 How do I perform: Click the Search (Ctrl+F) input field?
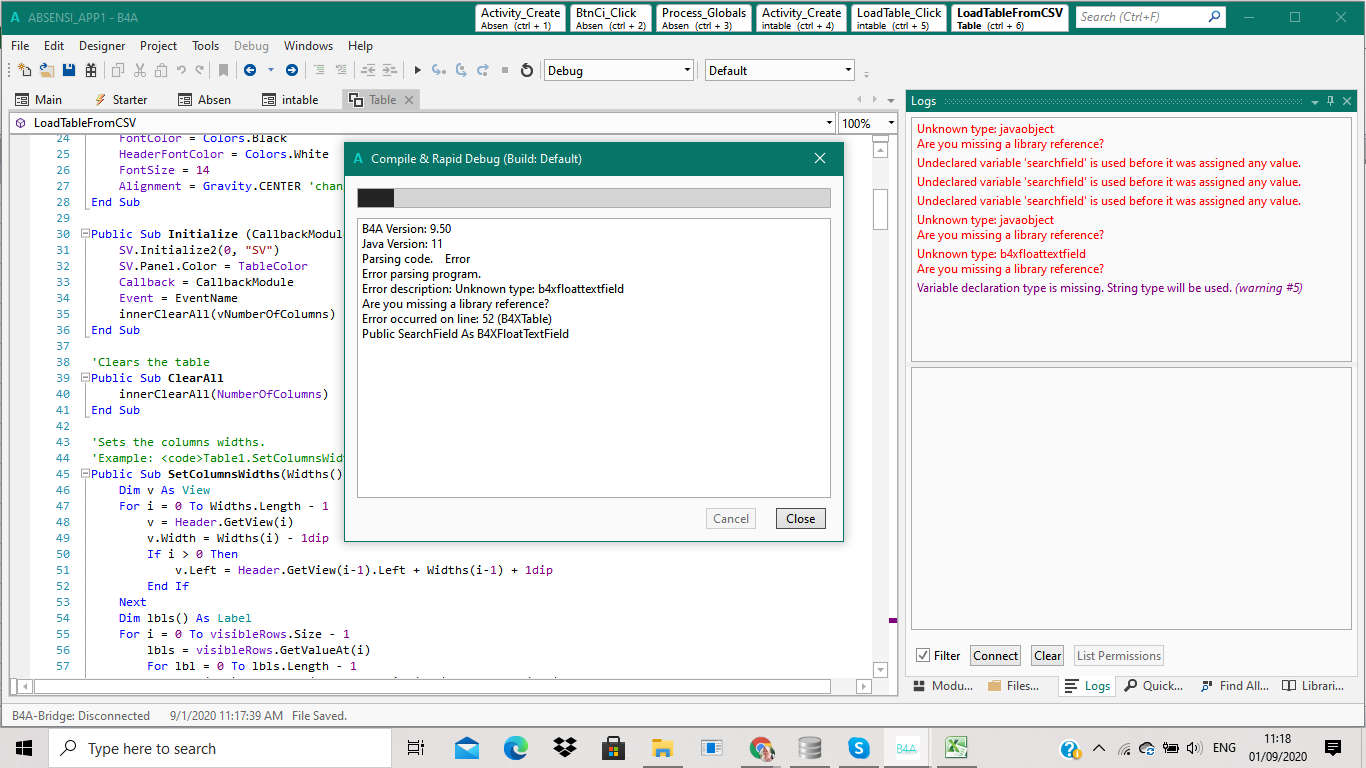pyautogui.click(x=1150, y=17)
